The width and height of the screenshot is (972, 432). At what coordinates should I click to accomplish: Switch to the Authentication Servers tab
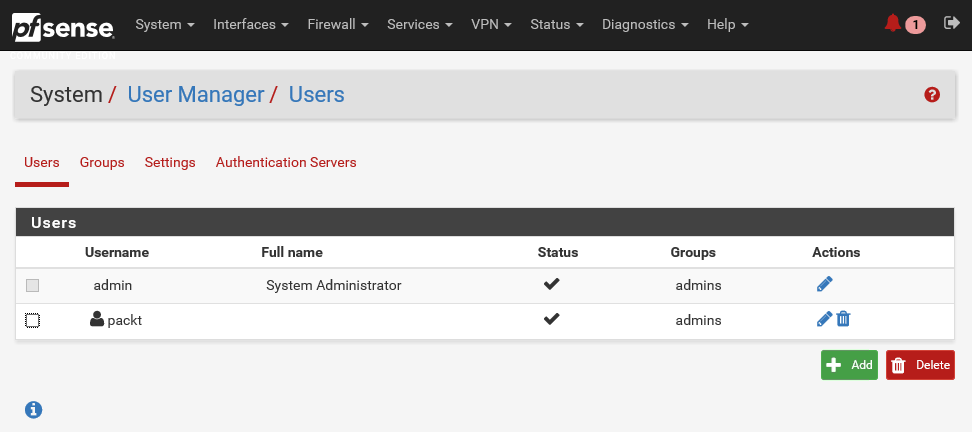(x=286, y=162)
